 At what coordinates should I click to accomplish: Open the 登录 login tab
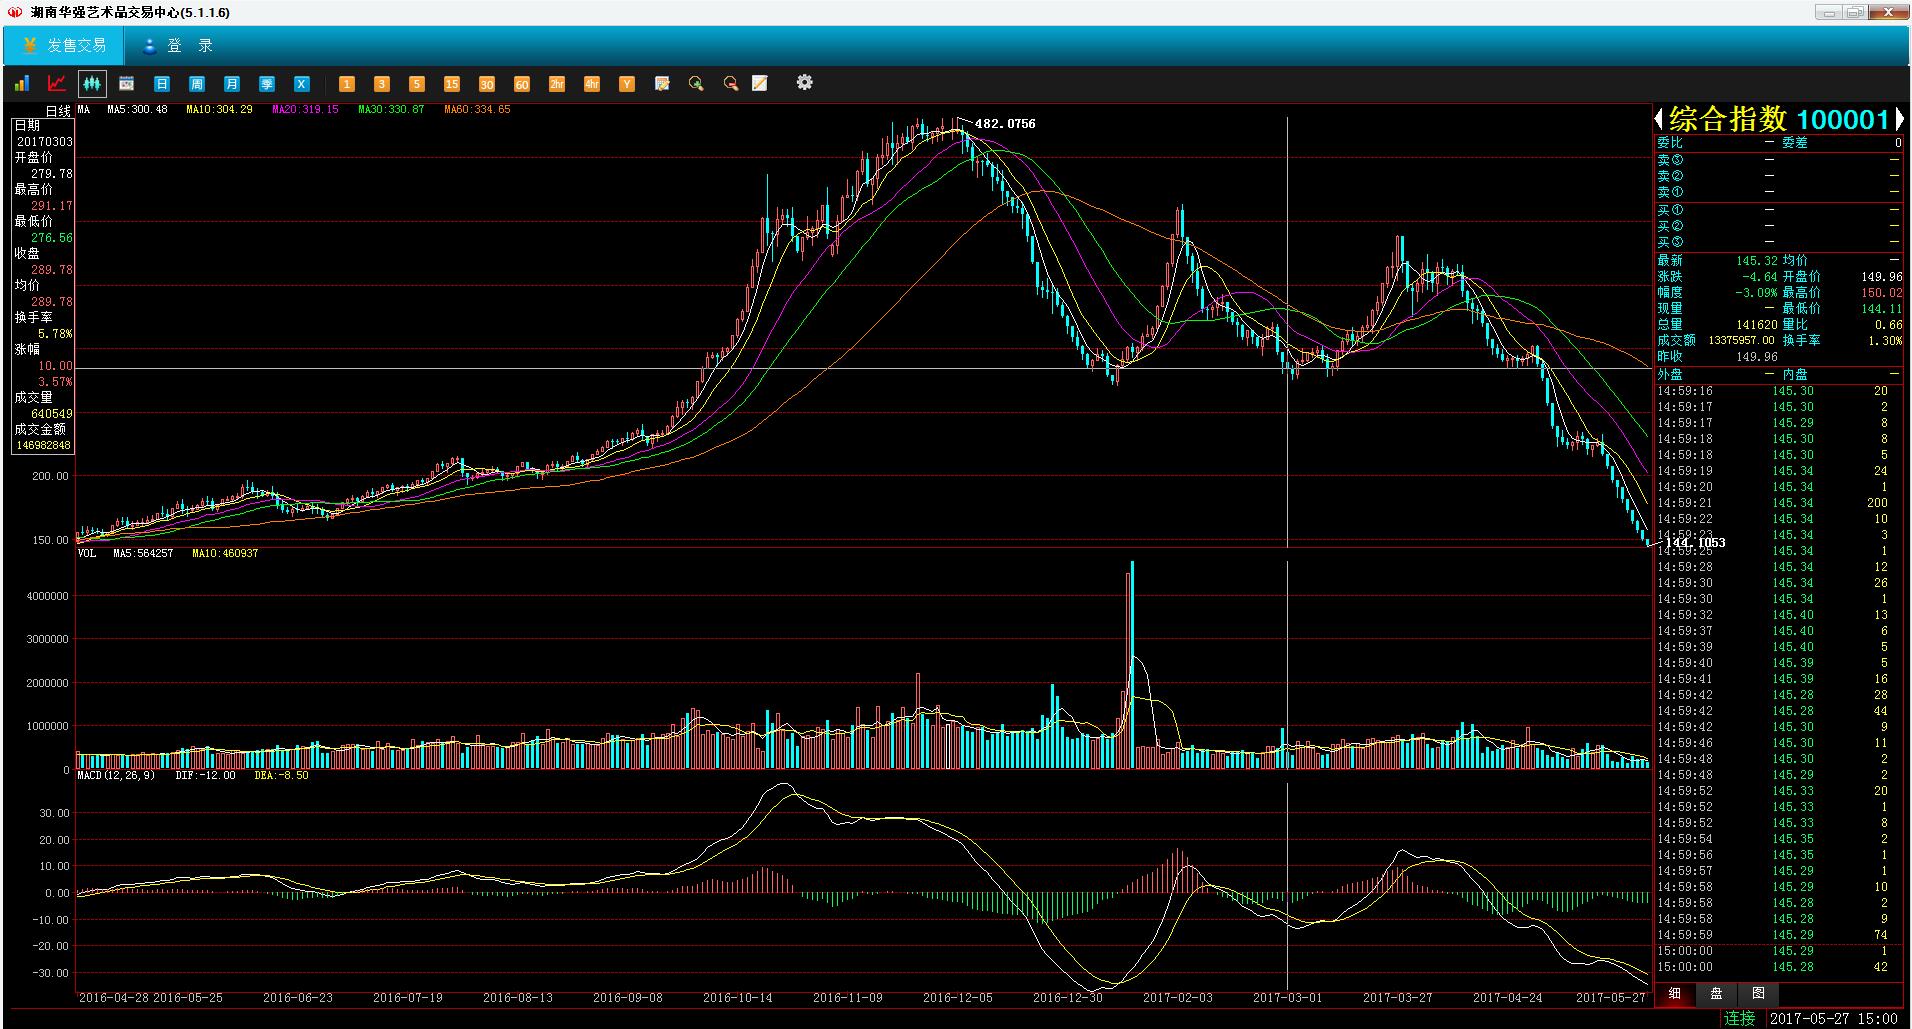click(x=177, y=46)
